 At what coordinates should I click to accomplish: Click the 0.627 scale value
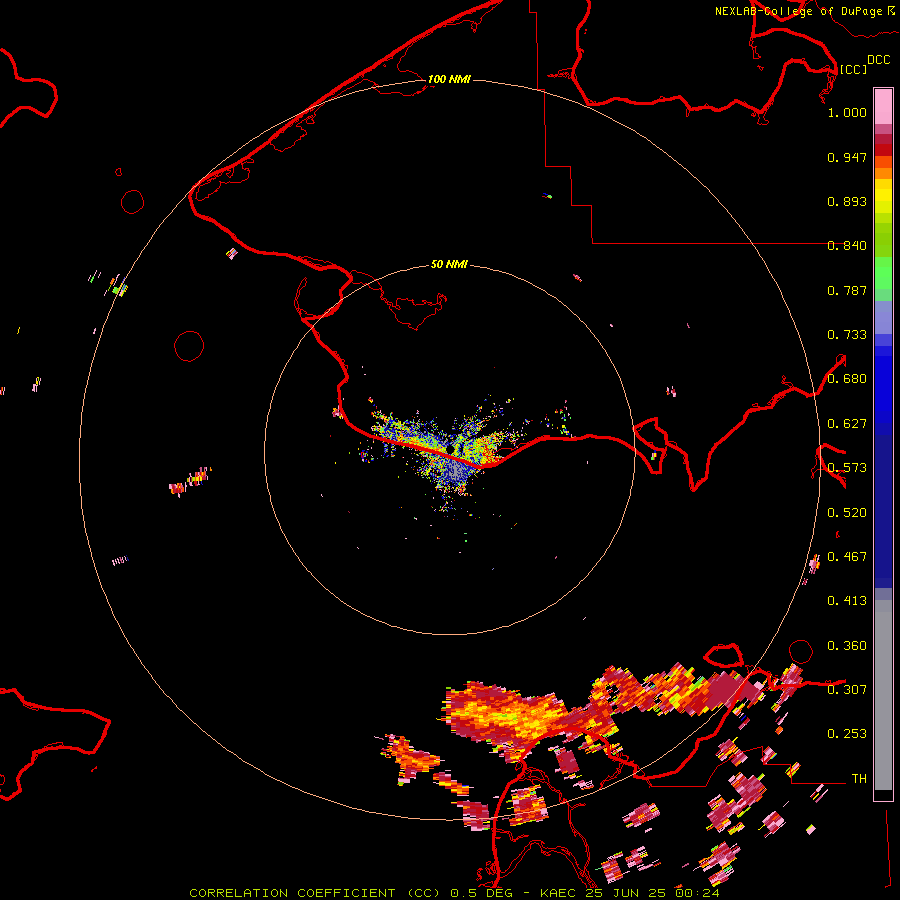847,424
